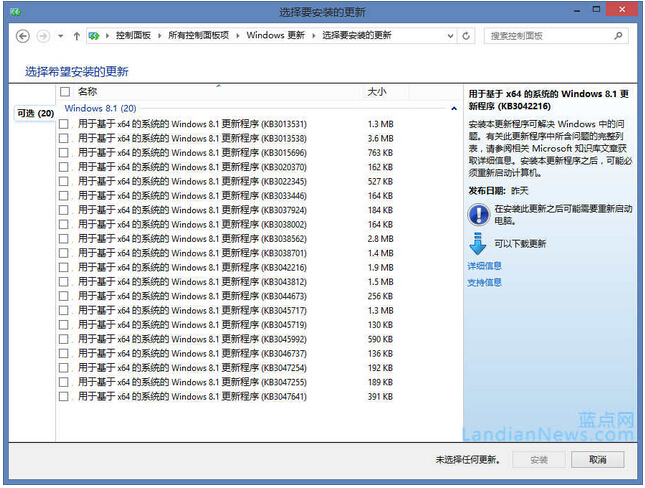Click the search magnifier icon
645x488 pixels.
(618, 36)
